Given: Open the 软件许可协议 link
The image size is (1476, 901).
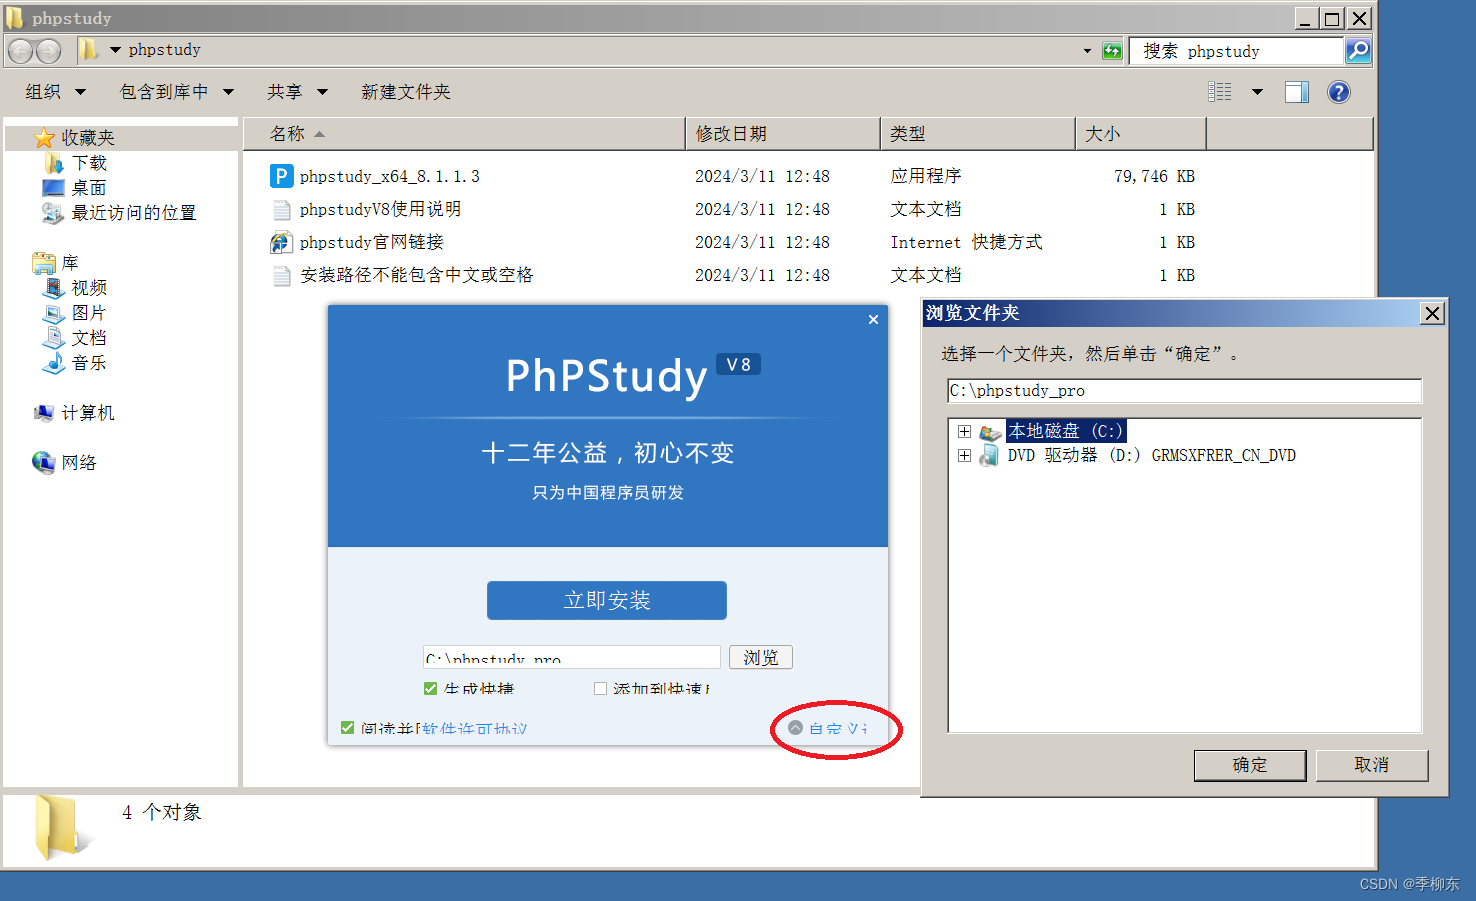Looking at the screenshot, I should point(475,728).
